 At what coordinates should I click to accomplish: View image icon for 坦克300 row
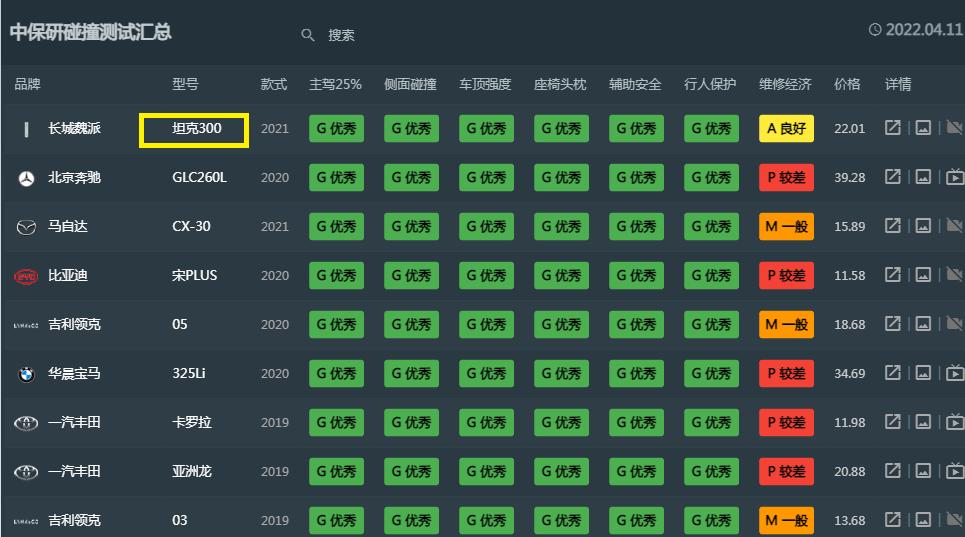click(923, 128)
